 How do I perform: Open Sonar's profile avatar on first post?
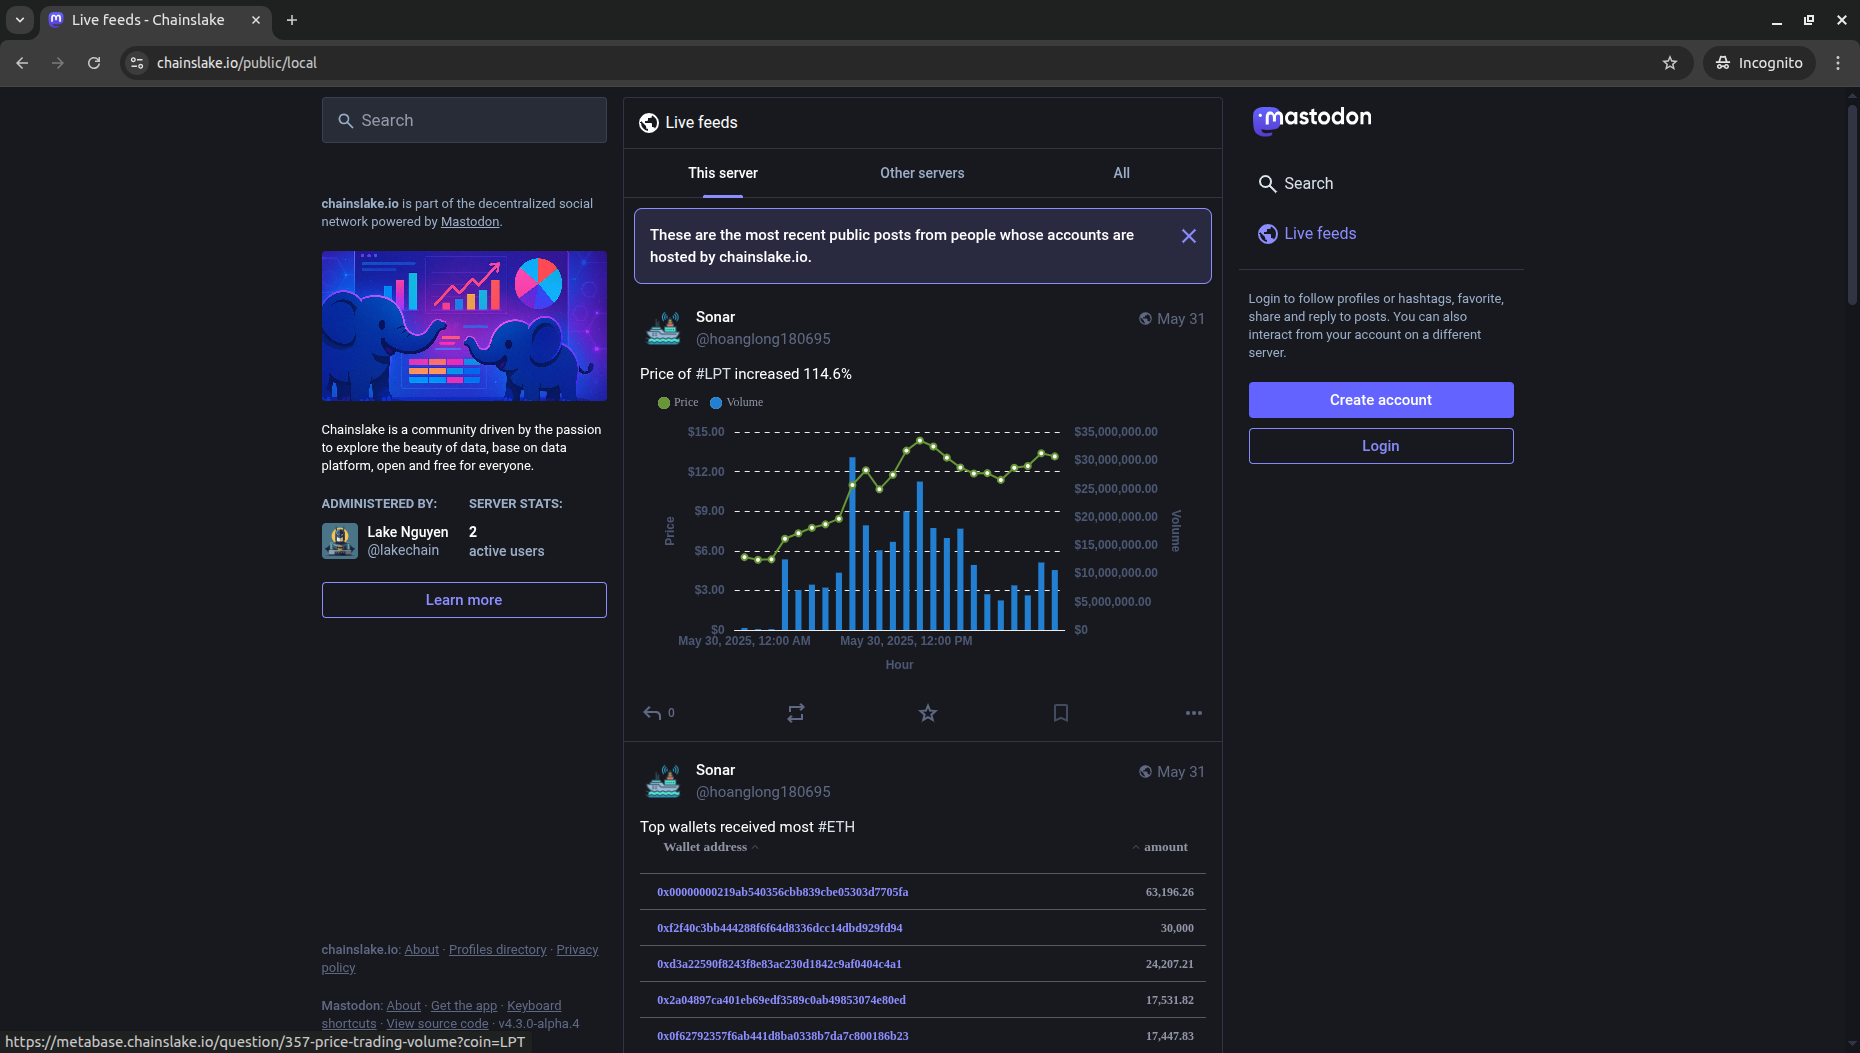[x=663, y=328]
